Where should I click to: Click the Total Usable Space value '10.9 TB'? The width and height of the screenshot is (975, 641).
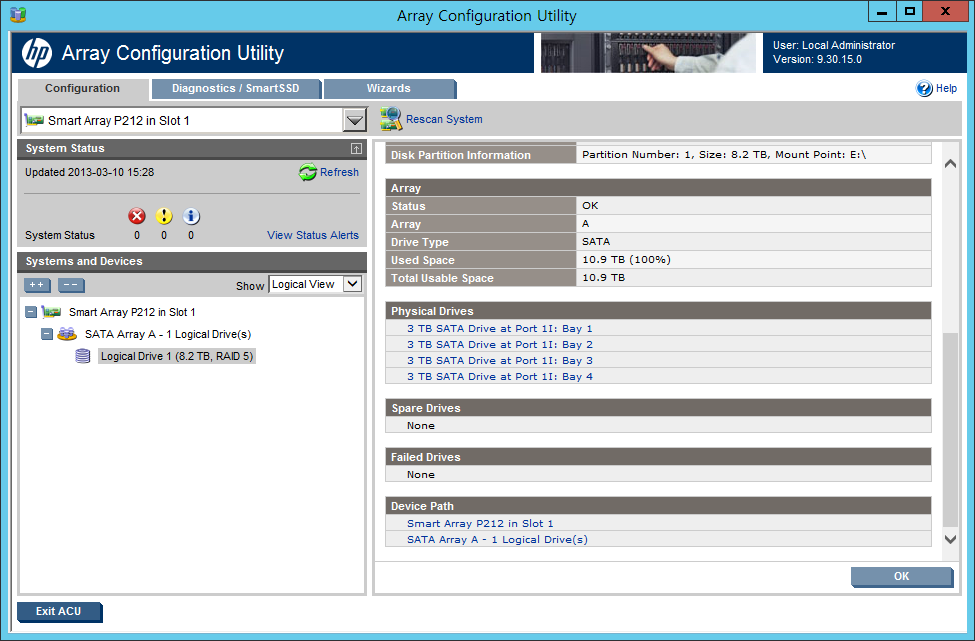tap(603, 278)
